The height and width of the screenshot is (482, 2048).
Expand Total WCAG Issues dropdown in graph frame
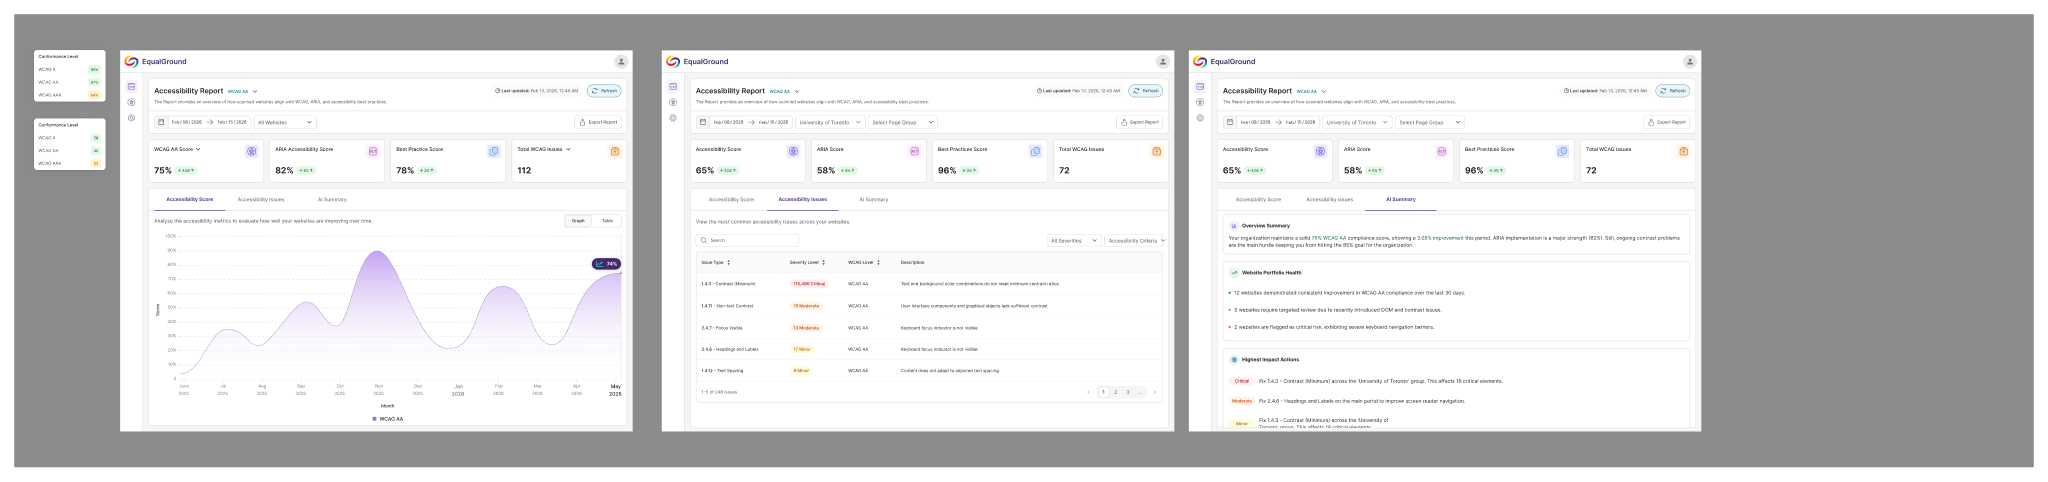(x=569, y=149)
